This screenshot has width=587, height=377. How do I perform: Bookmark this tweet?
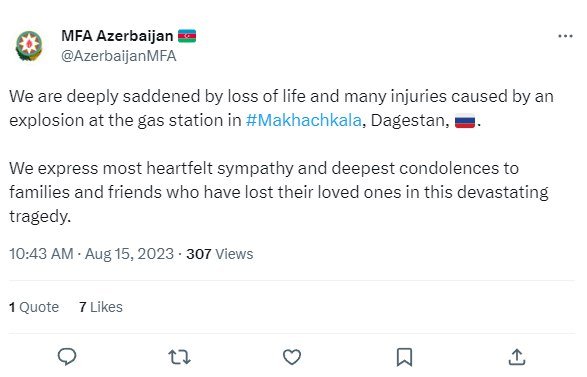pyautogui.click(x=404, y=357)
